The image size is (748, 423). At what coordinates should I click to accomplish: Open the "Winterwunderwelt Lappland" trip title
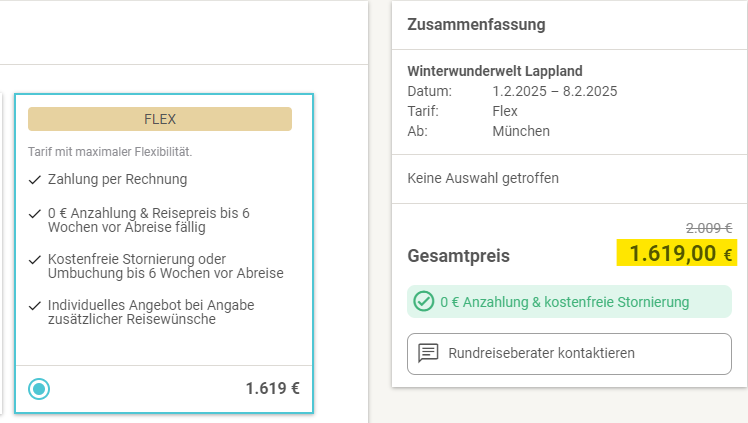coord(495,71)
